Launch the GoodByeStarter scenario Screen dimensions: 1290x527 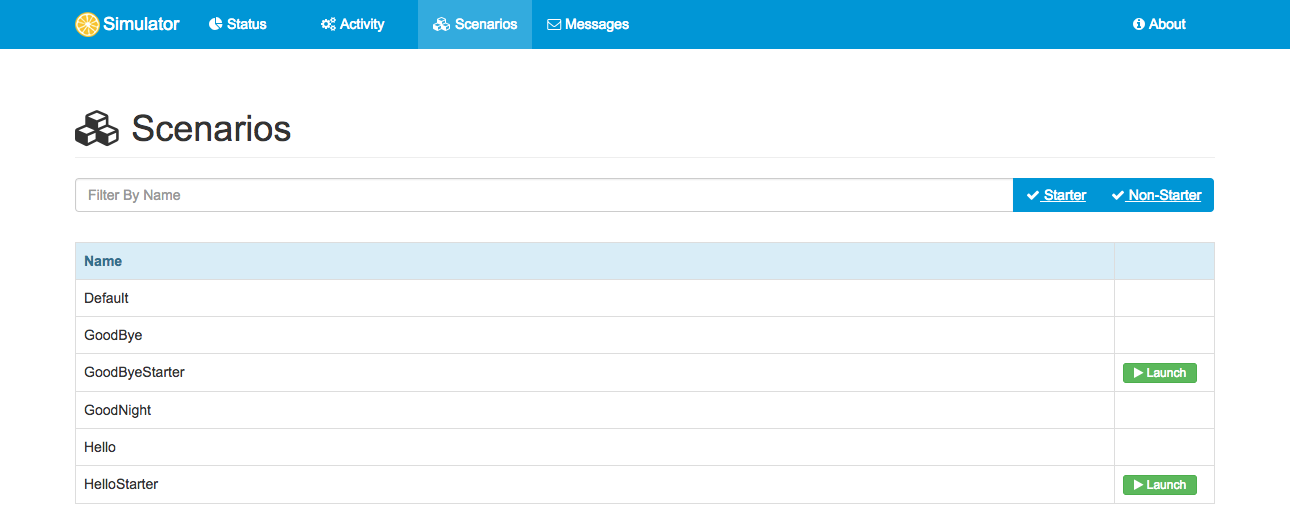tap(1159, 373)
